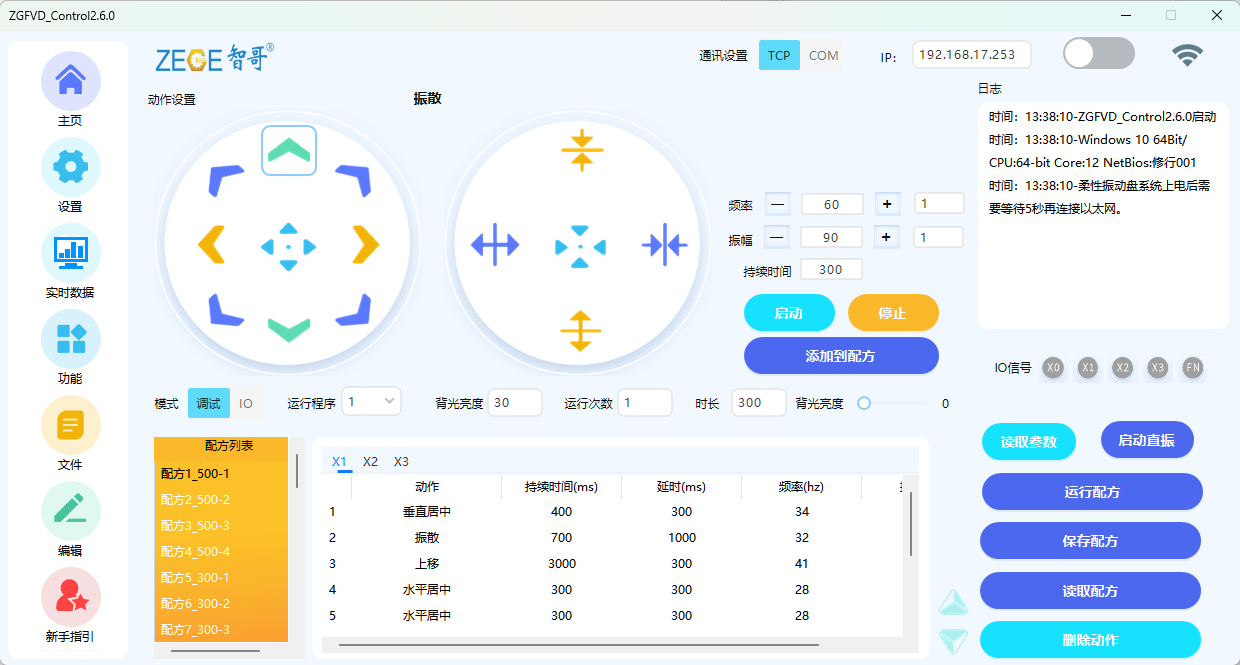Click the green move-up arrow
Image resolution: width=1240 pixels, height=665 pixels.
coord(289,150)
